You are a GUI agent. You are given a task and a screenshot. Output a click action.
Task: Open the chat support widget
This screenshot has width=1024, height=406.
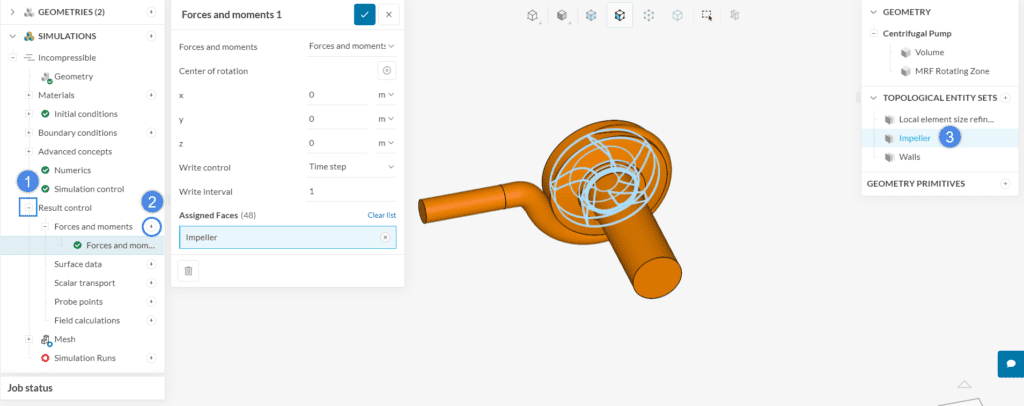(1010, 363)
